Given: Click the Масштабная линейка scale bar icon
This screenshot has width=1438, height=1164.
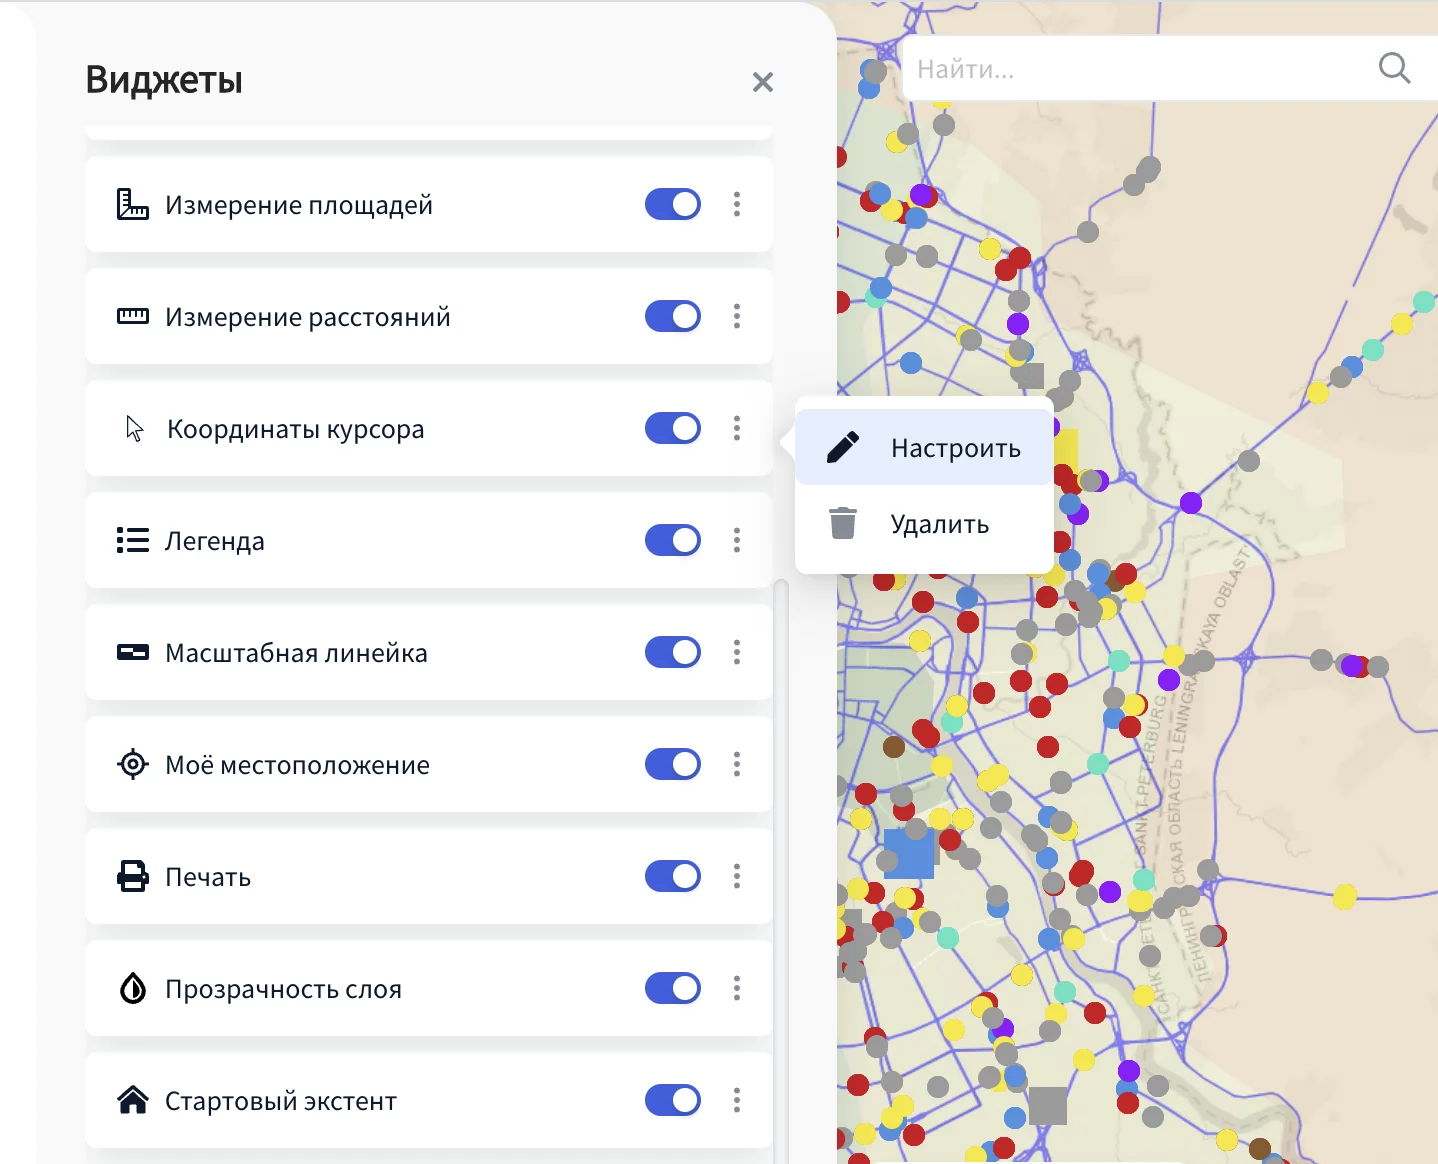Looking at the screenshot, I should (132, 653).
